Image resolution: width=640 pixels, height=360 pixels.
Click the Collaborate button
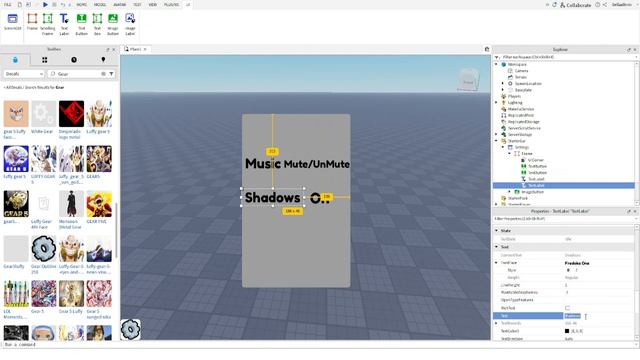click(x=576, y=5)
